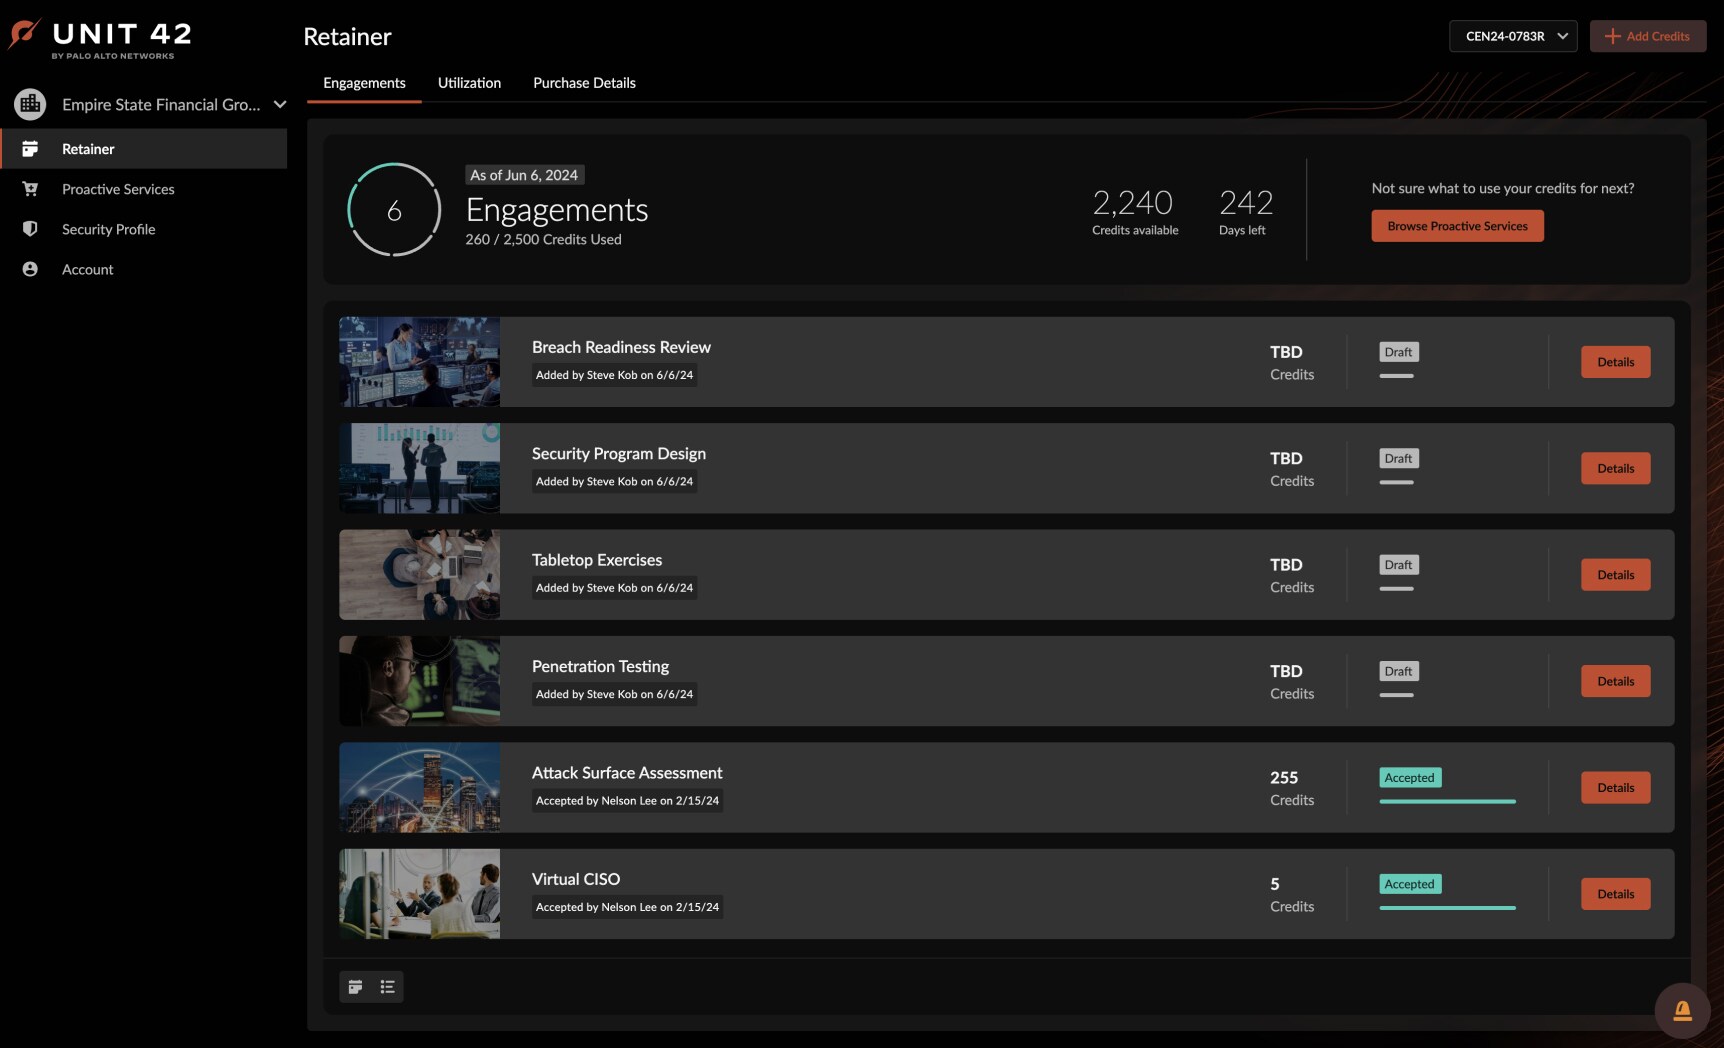1724x1048 pixels.
Task: Click the Add Credits button
Action: click(1647, 36)
